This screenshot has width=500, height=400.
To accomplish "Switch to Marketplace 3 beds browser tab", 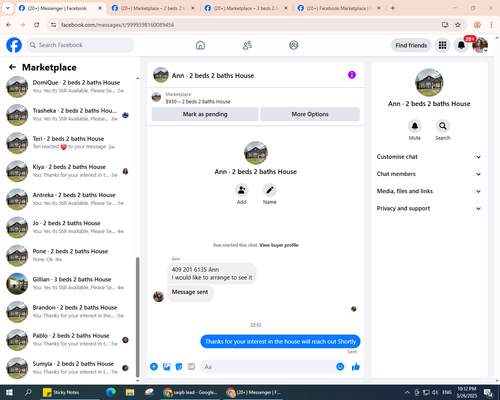I will 247,8.
